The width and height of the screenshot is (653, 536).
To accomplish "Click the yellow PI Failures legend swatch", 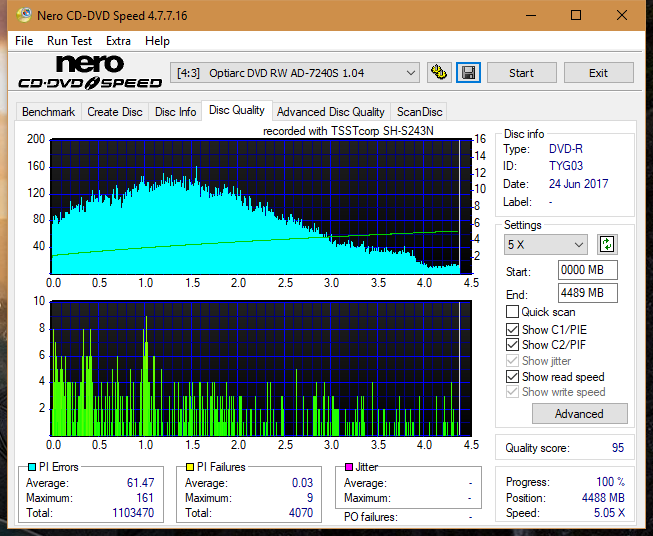I will pyautogui.click(x=190, y=467).
